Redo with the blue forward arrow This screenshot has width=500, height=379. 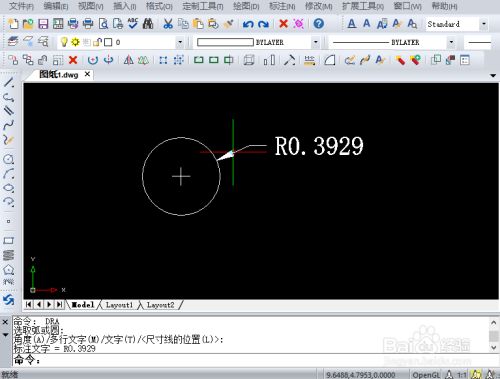263,24
